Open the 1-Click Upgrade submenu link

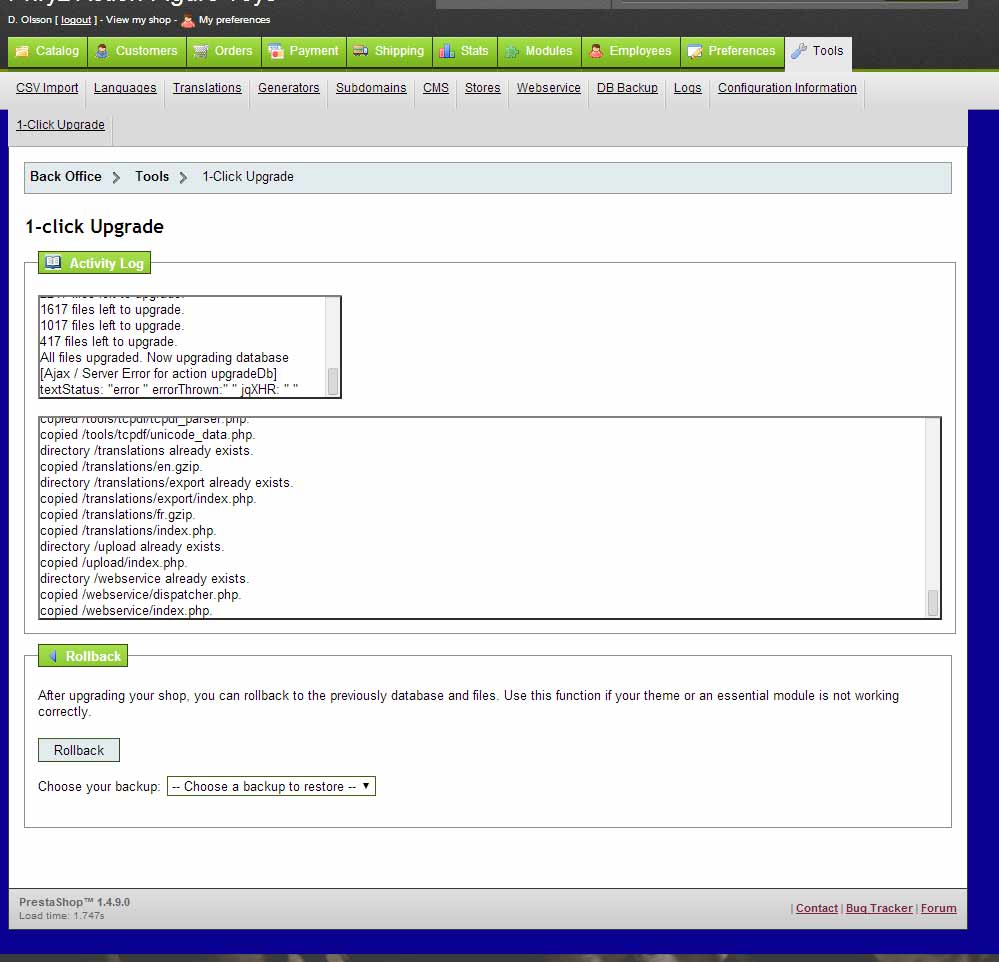[61, 125]
